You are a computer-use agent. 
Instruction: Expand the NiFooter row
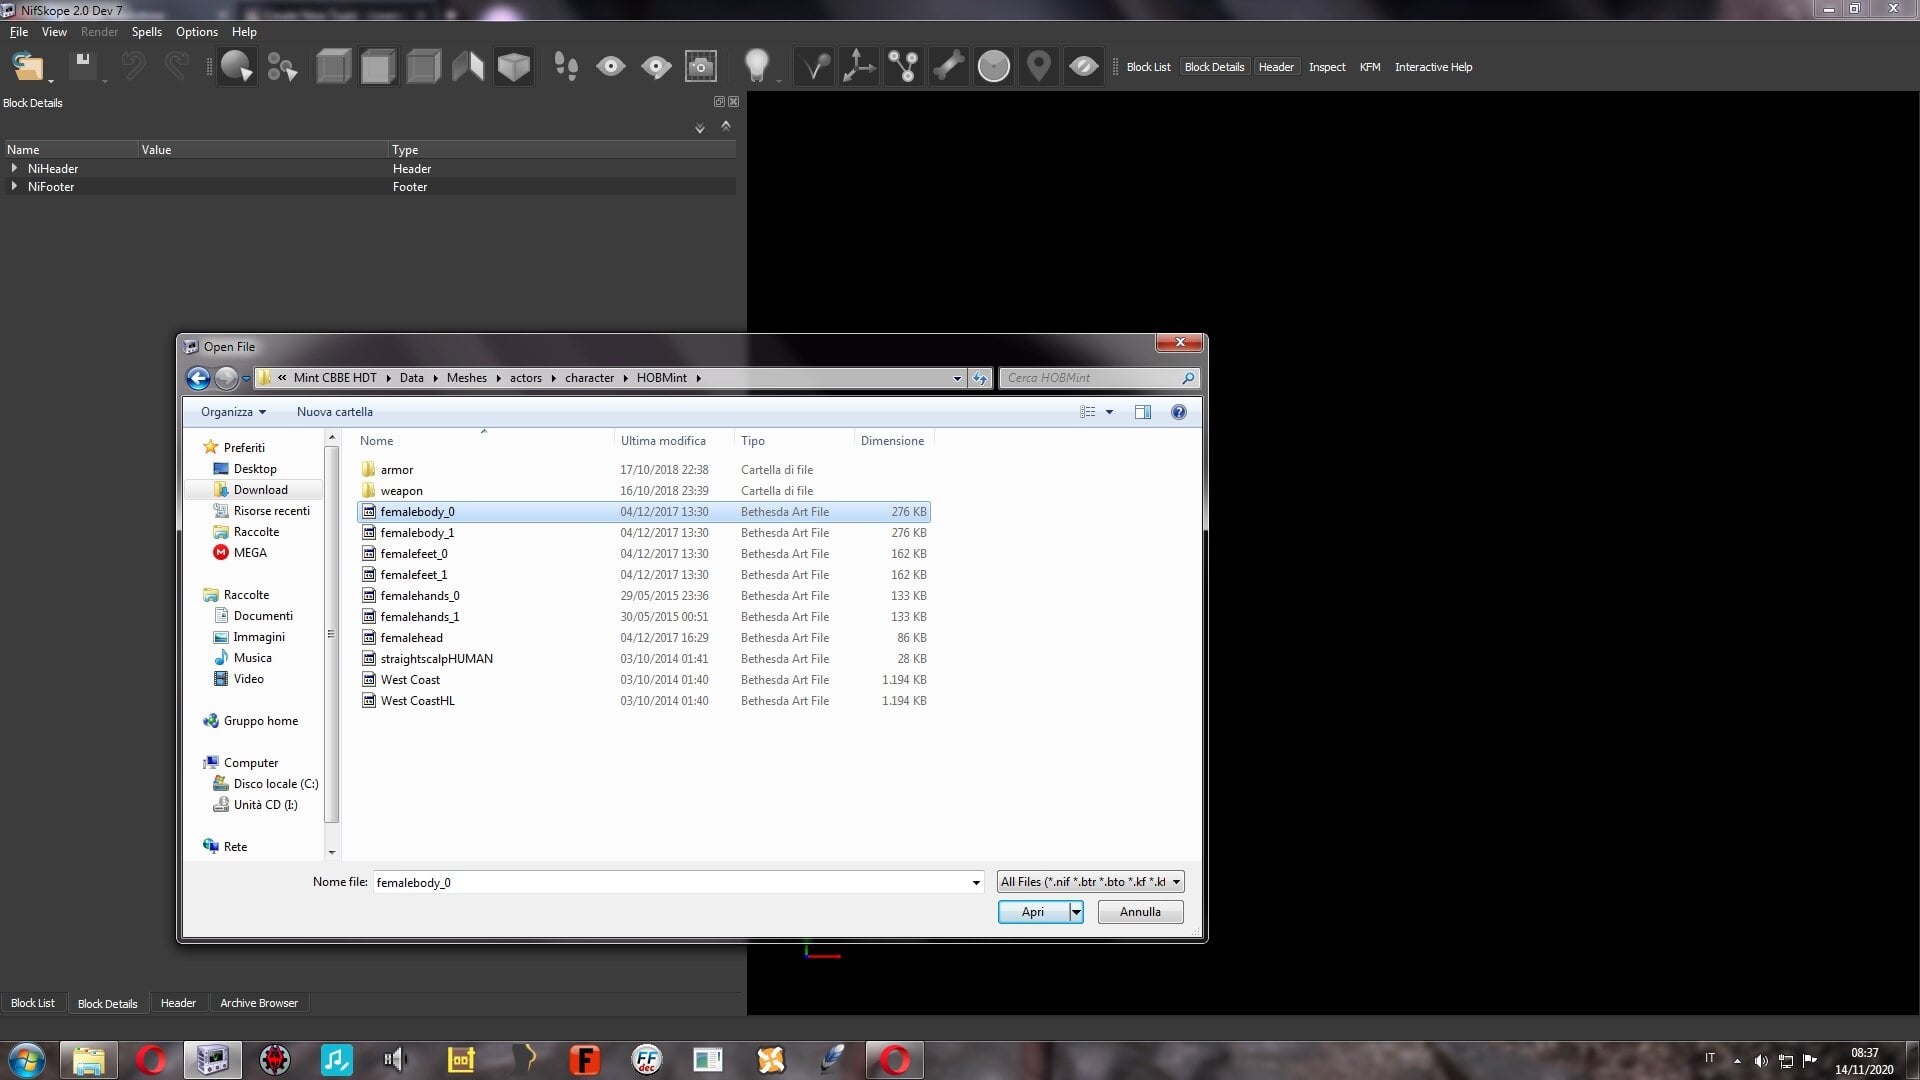pyautogui.click(x=14, y=186)
